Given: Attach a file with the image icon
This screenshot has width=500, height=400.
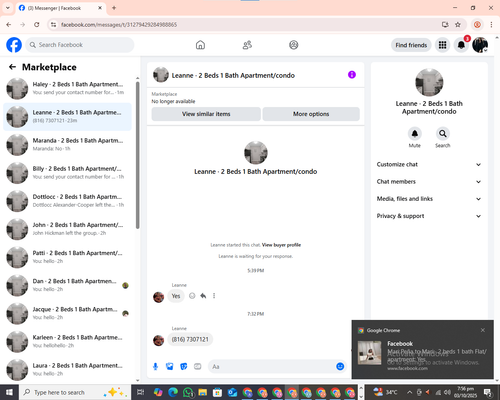Looking at the screenshot, I should point(170,367).
